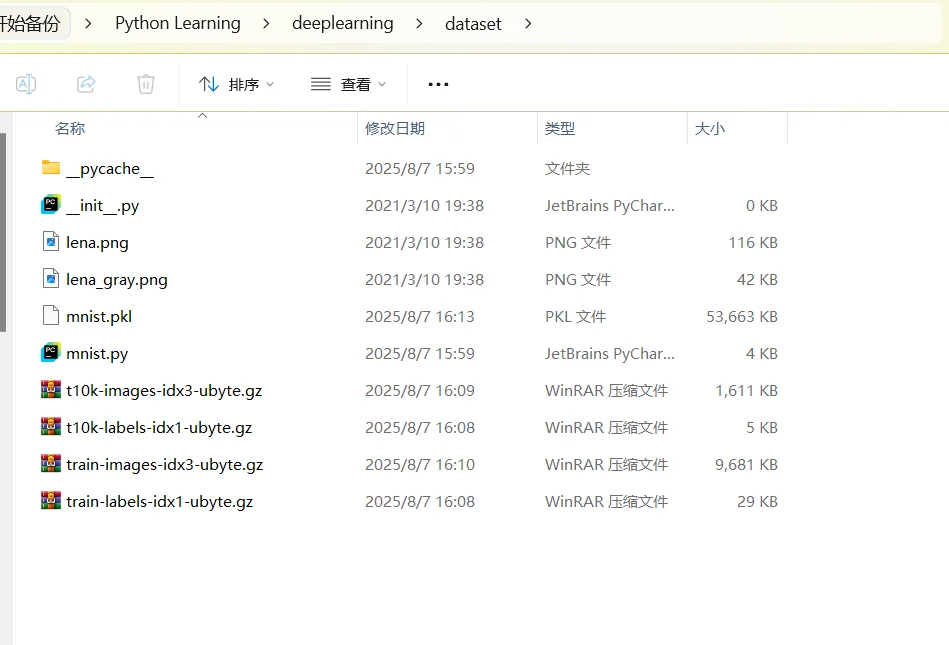The height and width of the screenshot is (645, 949).
Task: Sort by the 修改日期 column header
Action: pos(395,128)
